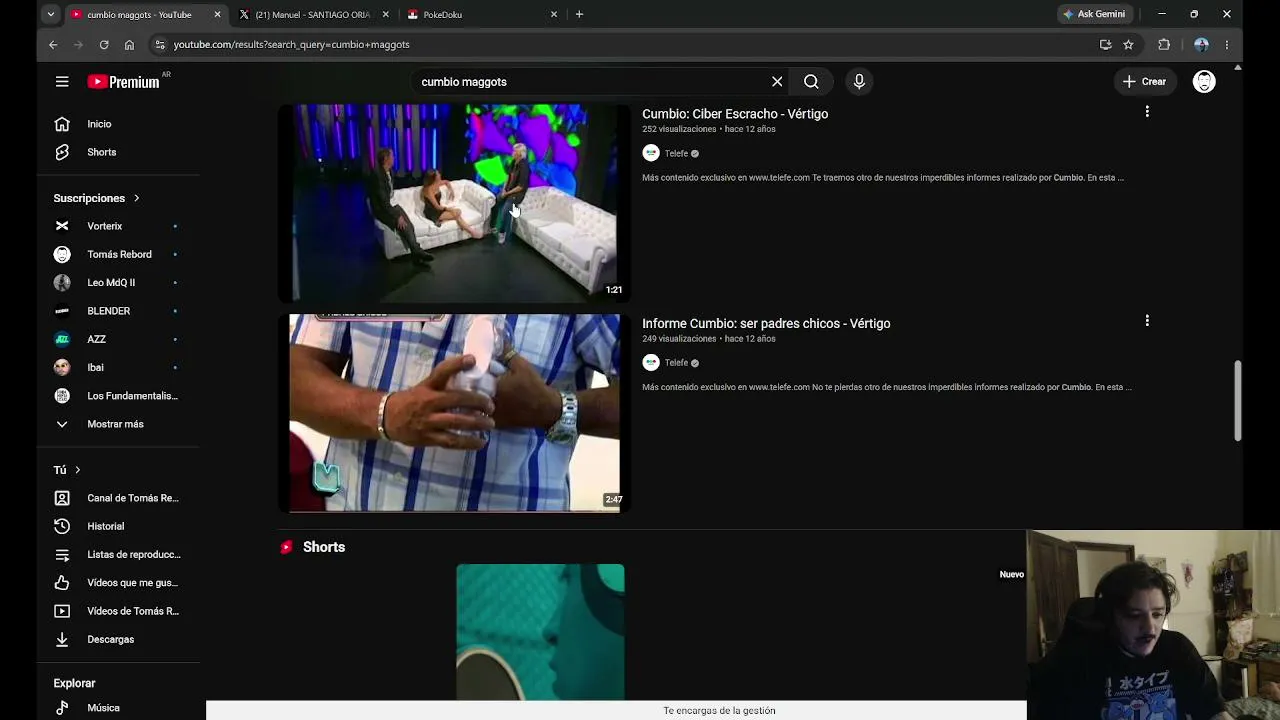This screenshot has height=720, width=1280.
Task: Click the page vertical scrollbar thumb
Action: (1238, 400)
